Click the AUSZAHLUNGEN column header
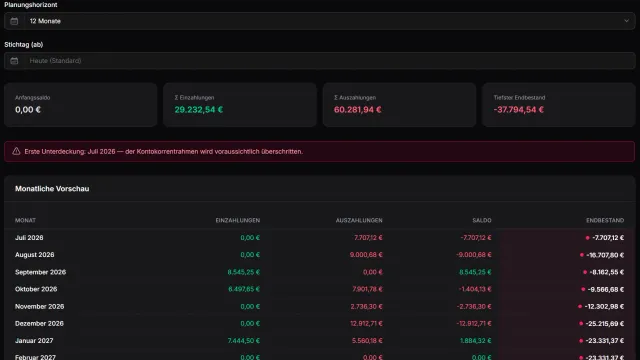 click(x=359, y=220)
